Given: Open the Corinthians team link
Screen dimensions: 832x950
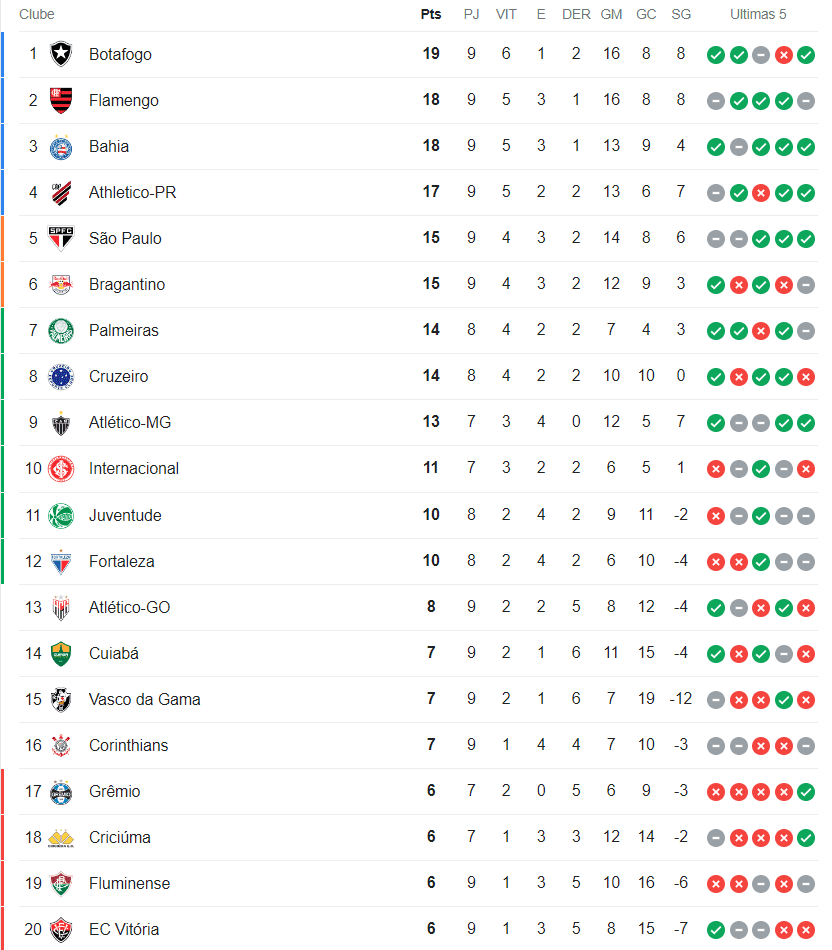Looking at the screenshot, I should point(128,745).
